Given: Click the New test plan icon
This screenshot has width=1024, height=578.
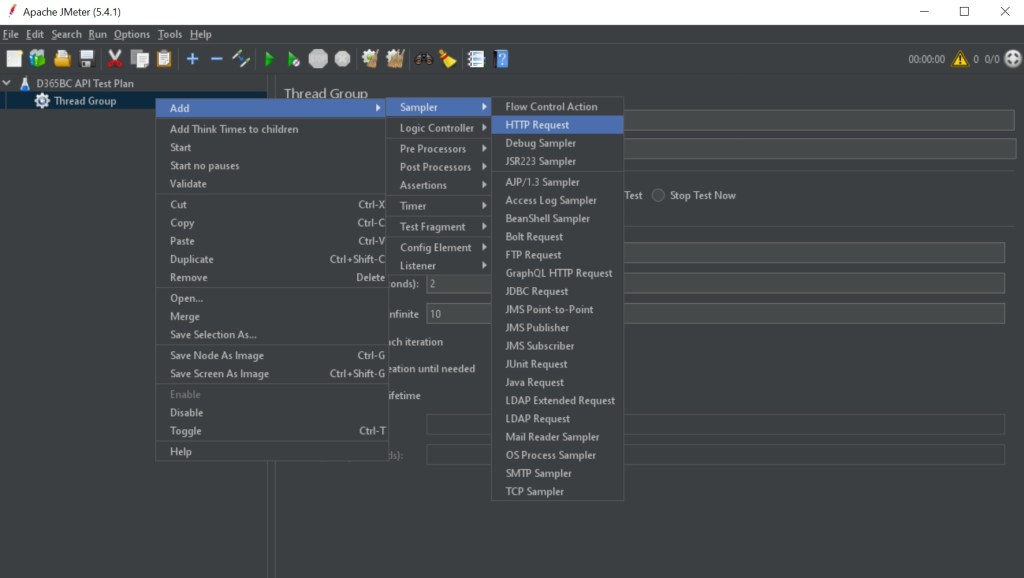Looking at the screenshot, I should click(x=13, y=59).
